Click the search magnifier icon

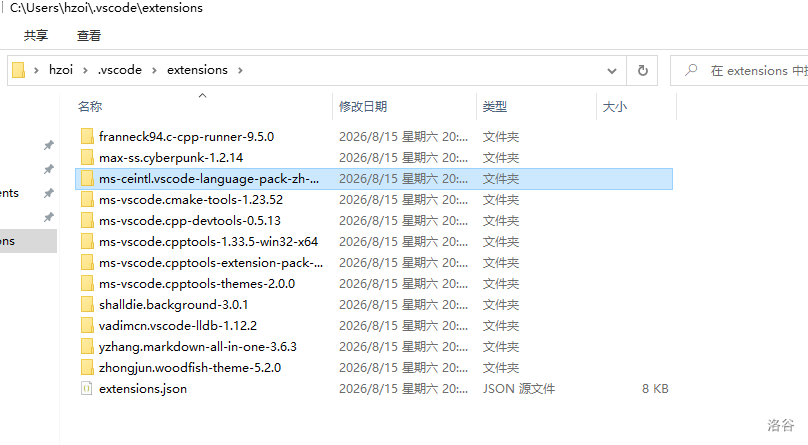[x=691, y=70]
